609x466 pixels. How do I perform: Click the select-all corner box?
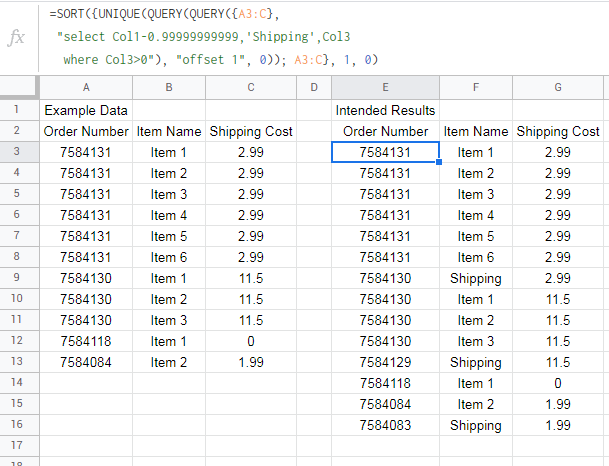coord(19,87)
